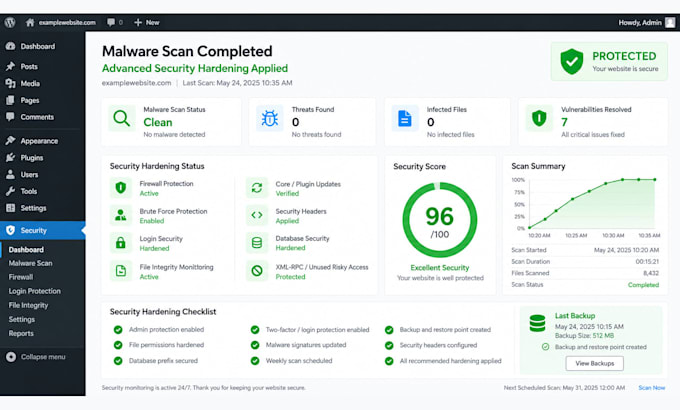Collapse the sidebar menu
Screen dimensions: 680x410
[36, 357]
